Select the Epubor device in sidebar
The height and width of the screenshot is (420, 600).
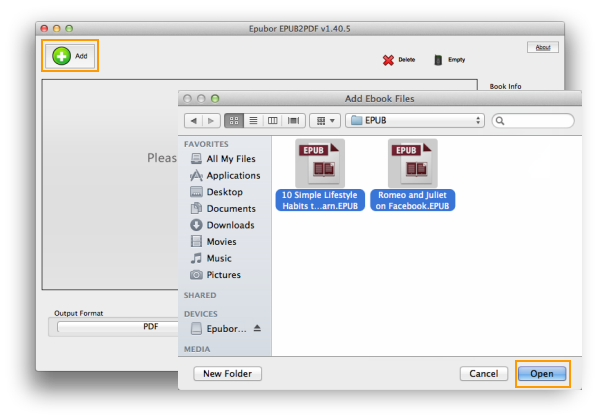(219, 329)
